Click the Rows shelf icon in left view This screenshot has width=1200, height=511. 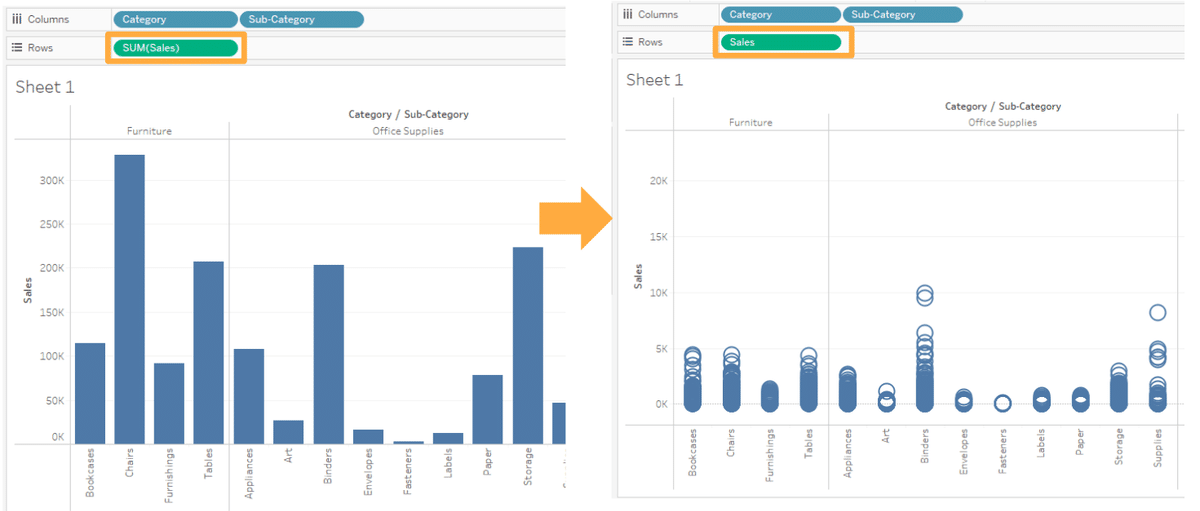(17, 47)
